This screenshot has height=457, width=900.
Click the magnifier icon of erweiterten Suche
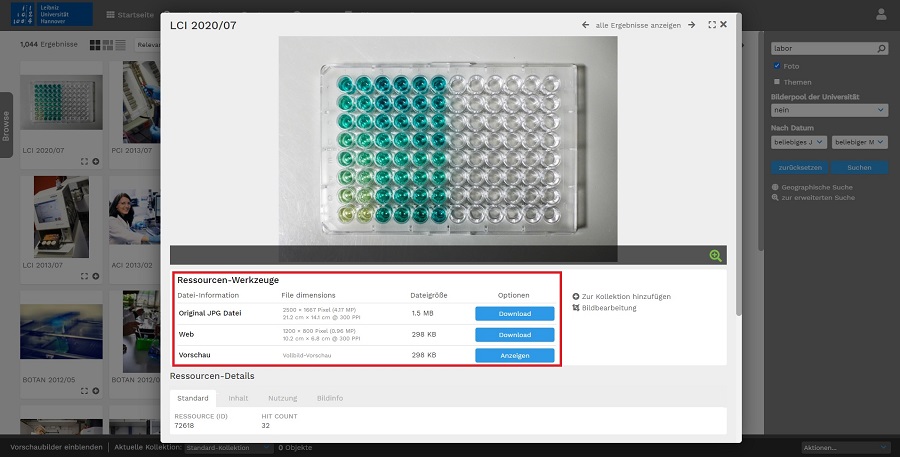(775, 197)
